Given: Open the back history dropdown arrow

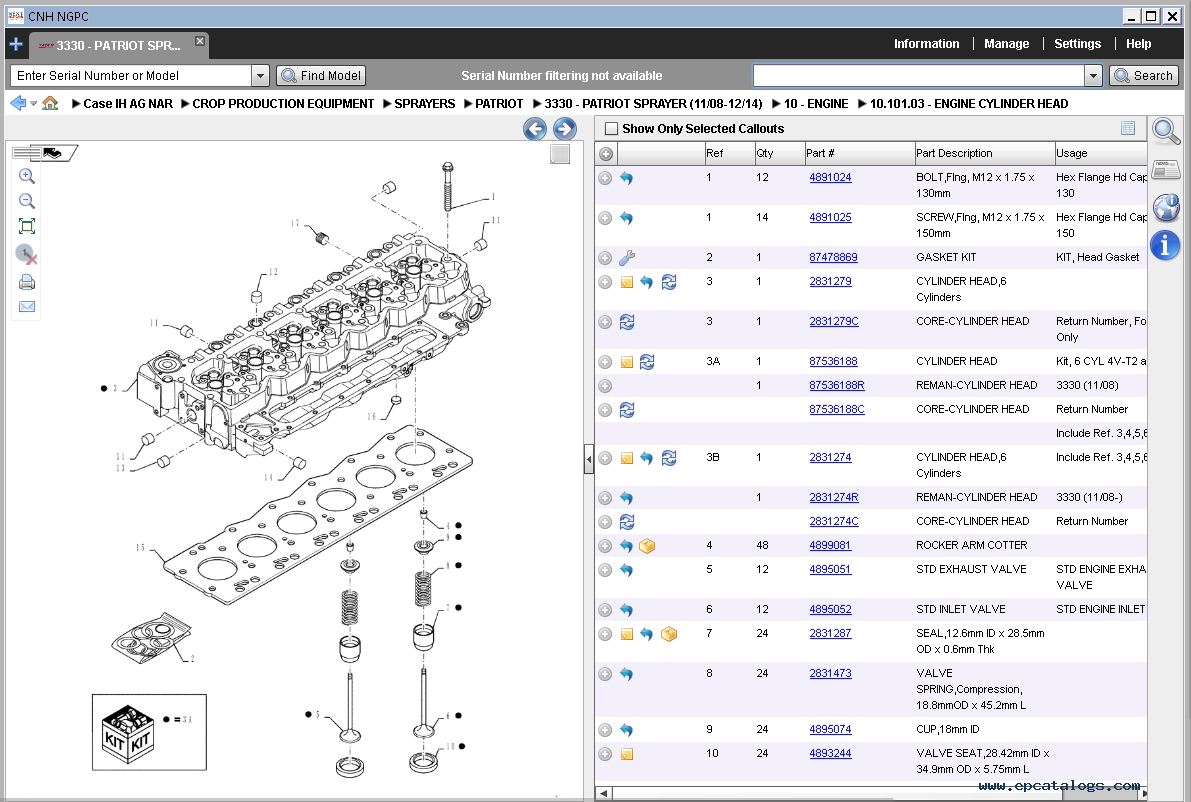Looking at the screenshot, I should (33, 104).
